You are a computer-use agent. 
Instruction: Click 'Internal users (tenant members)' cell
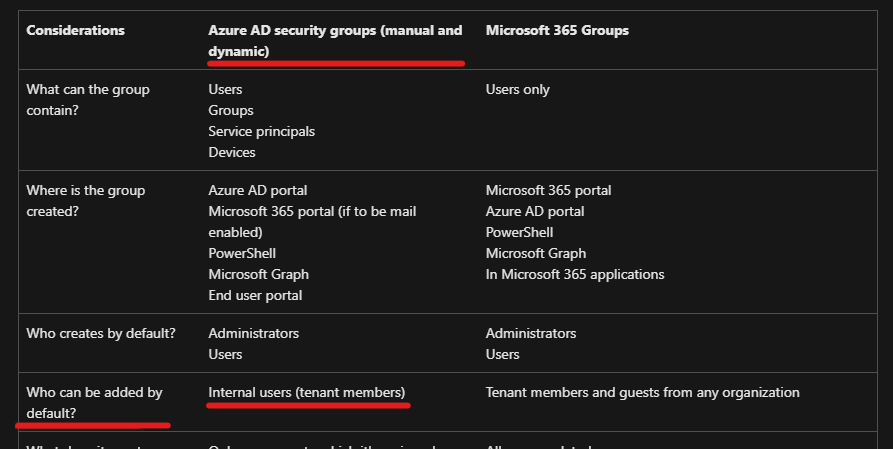[307, 393]
